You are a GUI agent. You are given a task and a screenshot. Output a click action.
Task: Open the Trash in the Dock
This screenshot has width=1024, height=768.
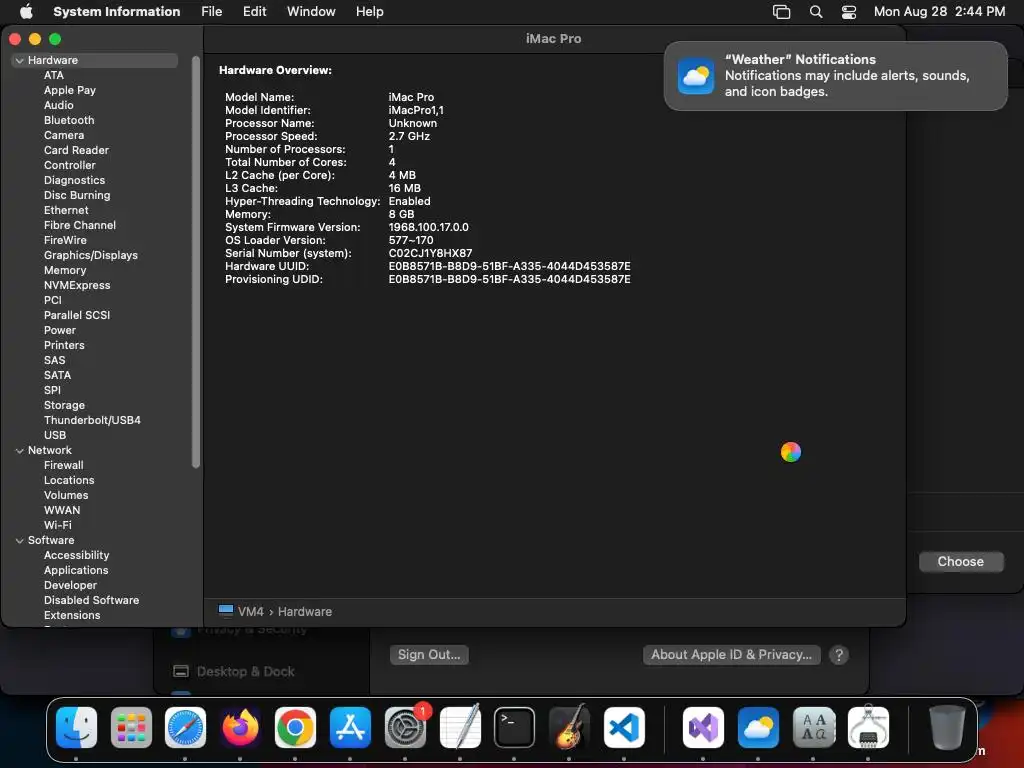tap(947, 727)
